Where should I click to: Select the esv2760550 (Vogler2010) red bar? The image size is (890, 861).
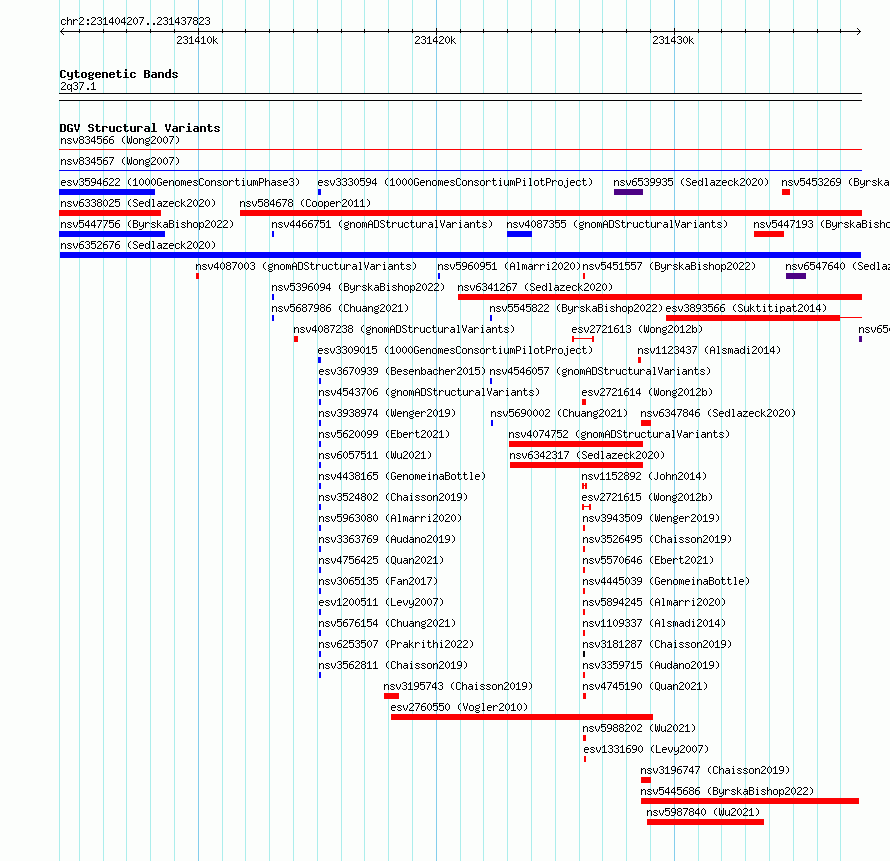tap(522, 717)
